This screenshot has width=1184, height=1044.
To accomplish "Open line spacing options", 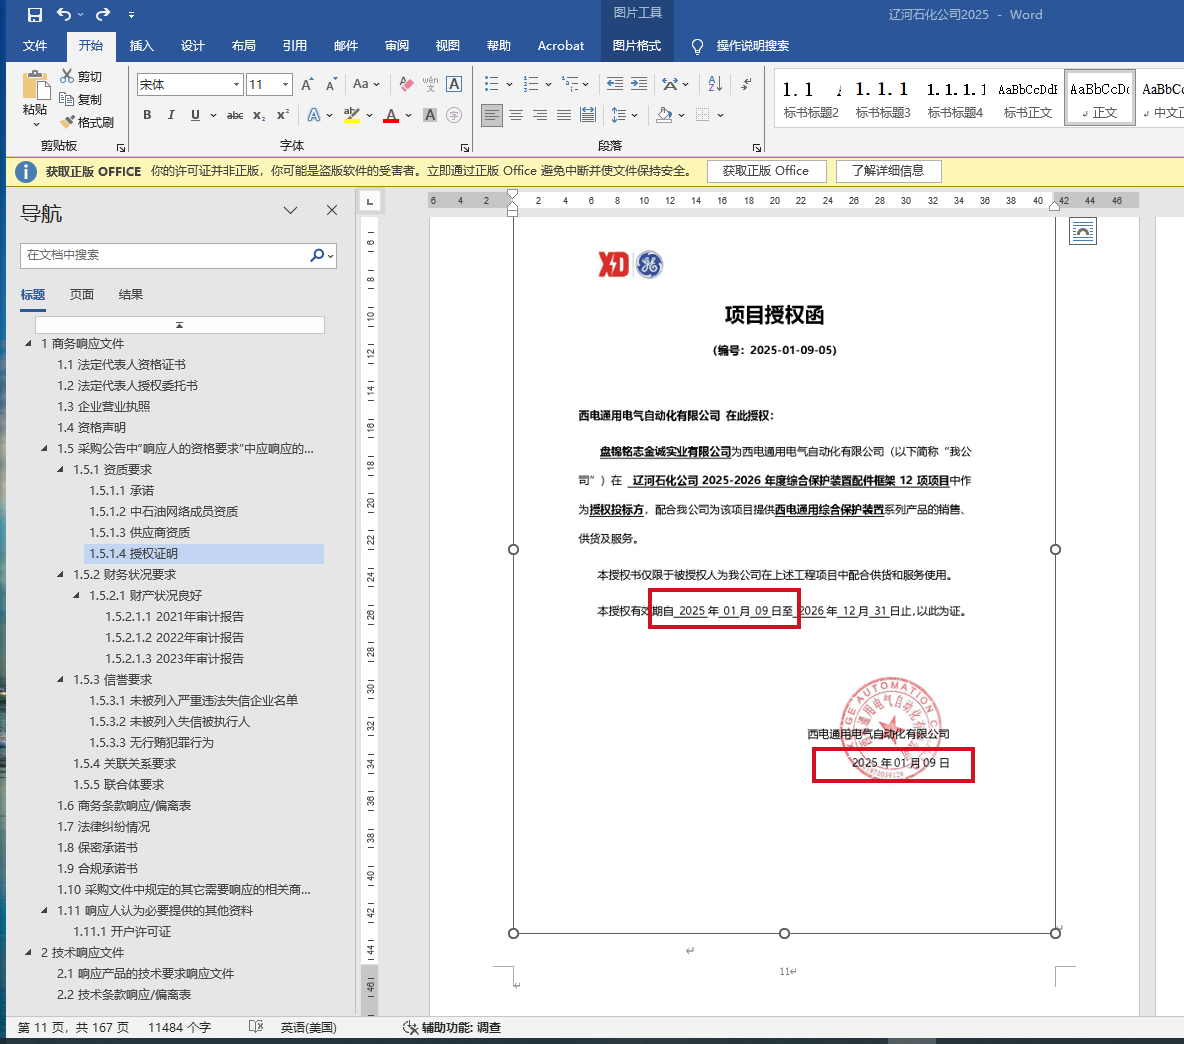I will click(x=624, y=115).
